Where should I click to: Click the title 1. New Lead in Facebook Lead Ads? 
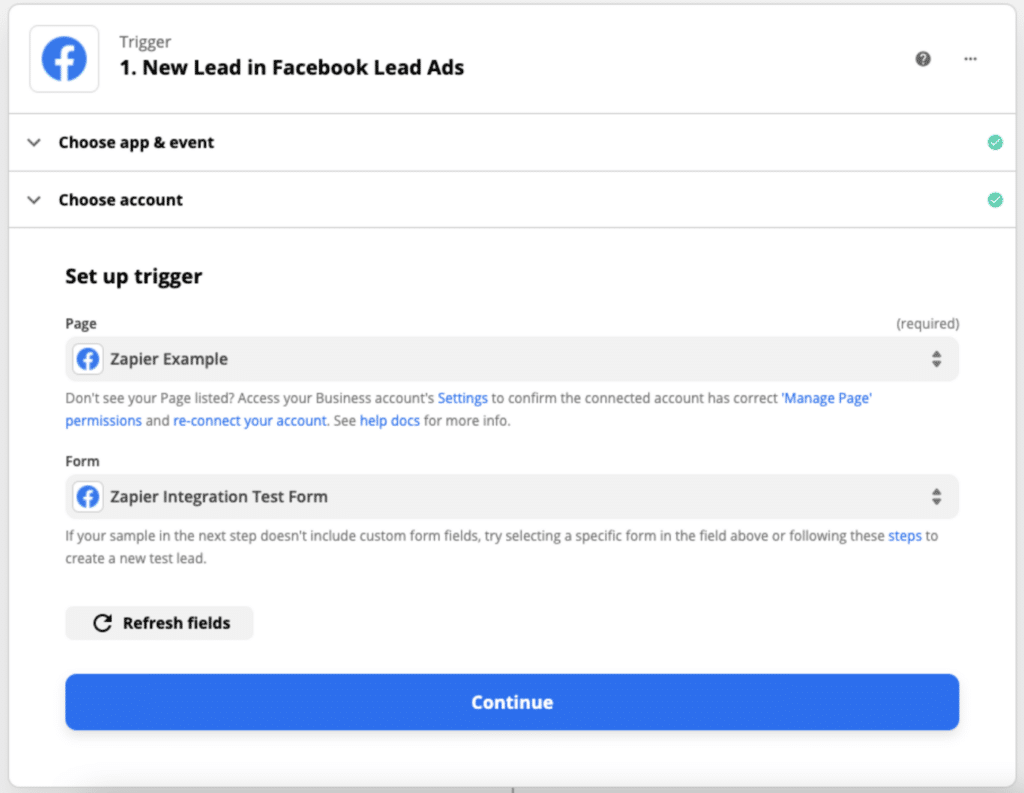click(x=292, y=67)
